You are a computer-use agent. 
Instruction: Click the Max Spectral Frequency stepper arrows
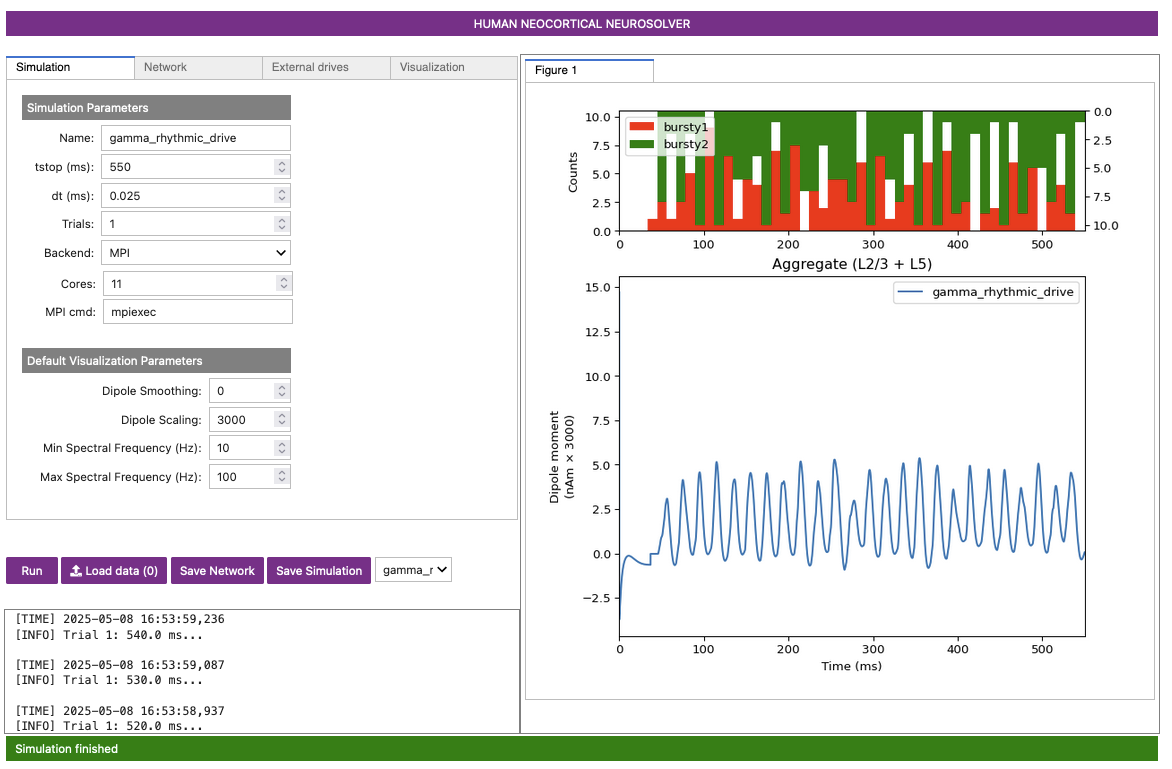282,477
